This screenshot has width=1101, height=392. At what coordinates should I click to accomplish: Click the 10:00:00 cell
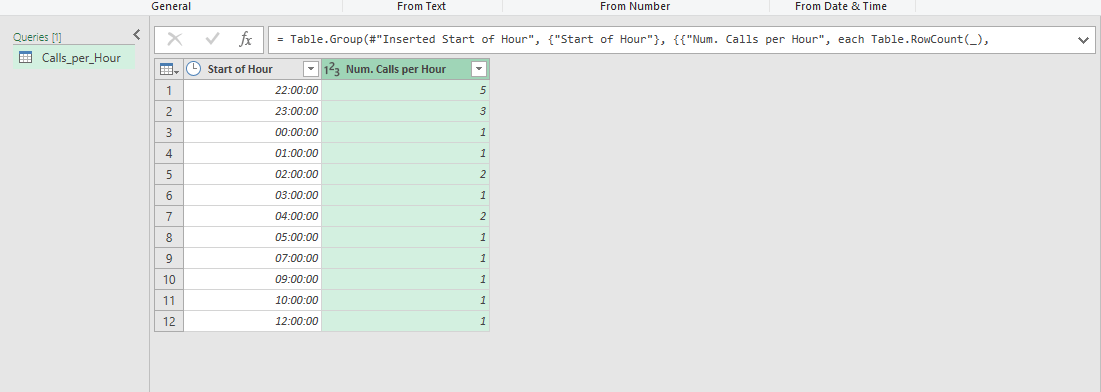click(252, 300)
